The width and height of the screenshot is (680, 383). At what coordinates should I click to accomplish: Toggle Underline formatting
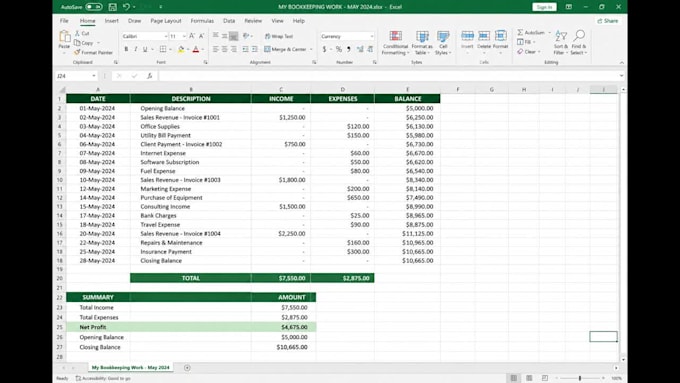[x=145, y=49]
